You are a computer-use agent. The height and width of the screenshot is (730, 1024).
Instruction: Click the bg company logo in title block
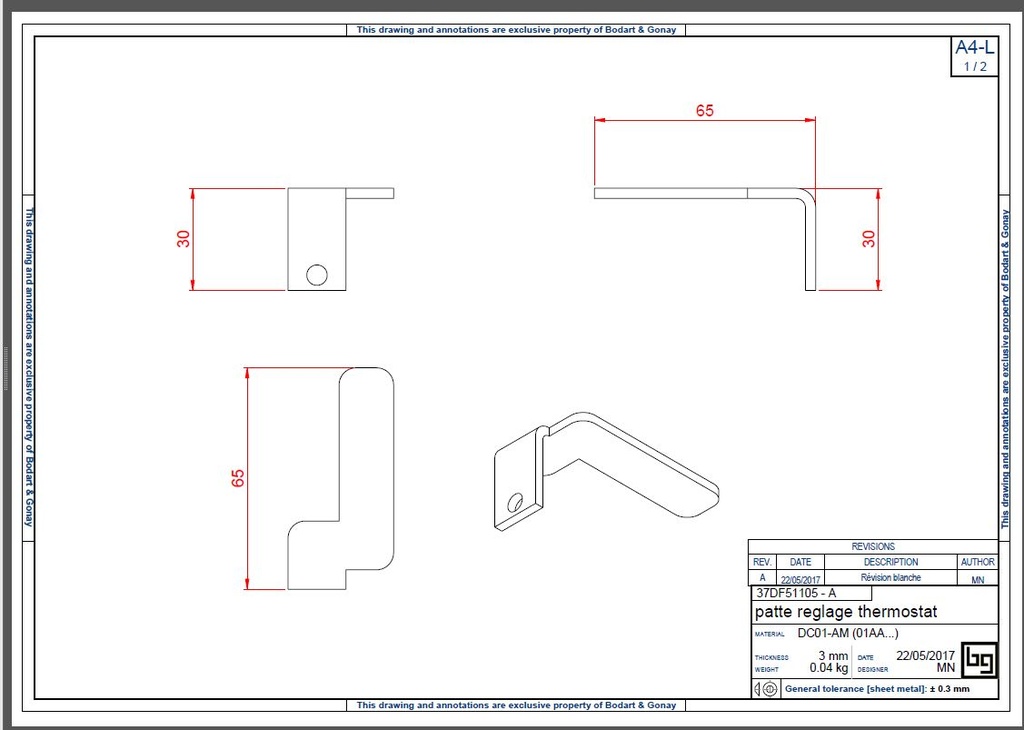[x=977, y=659]
